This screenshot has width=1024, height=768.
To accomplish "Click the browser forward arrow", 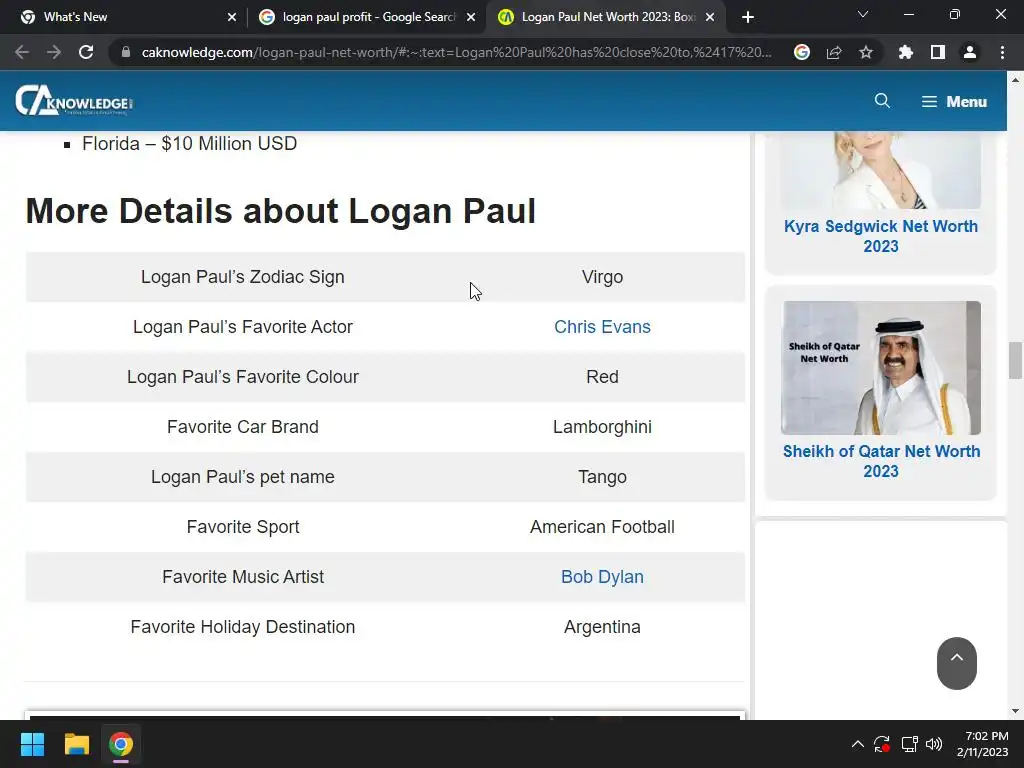I will point(54,52).
